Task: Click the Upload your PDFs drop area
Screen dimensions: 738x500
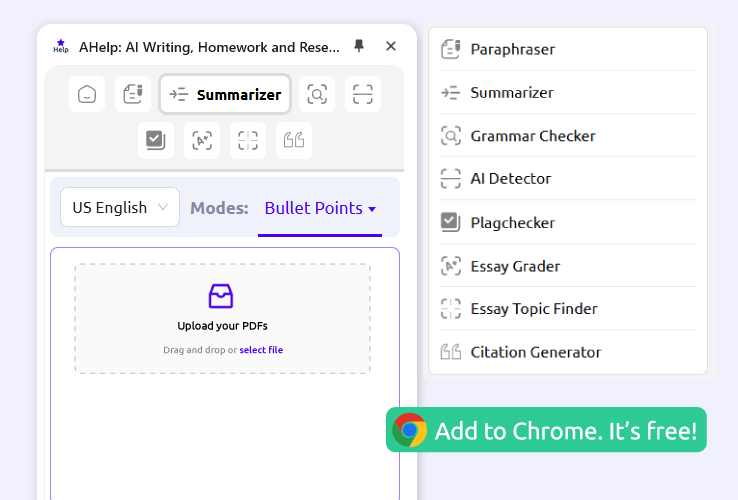Action: click(223, 319)
